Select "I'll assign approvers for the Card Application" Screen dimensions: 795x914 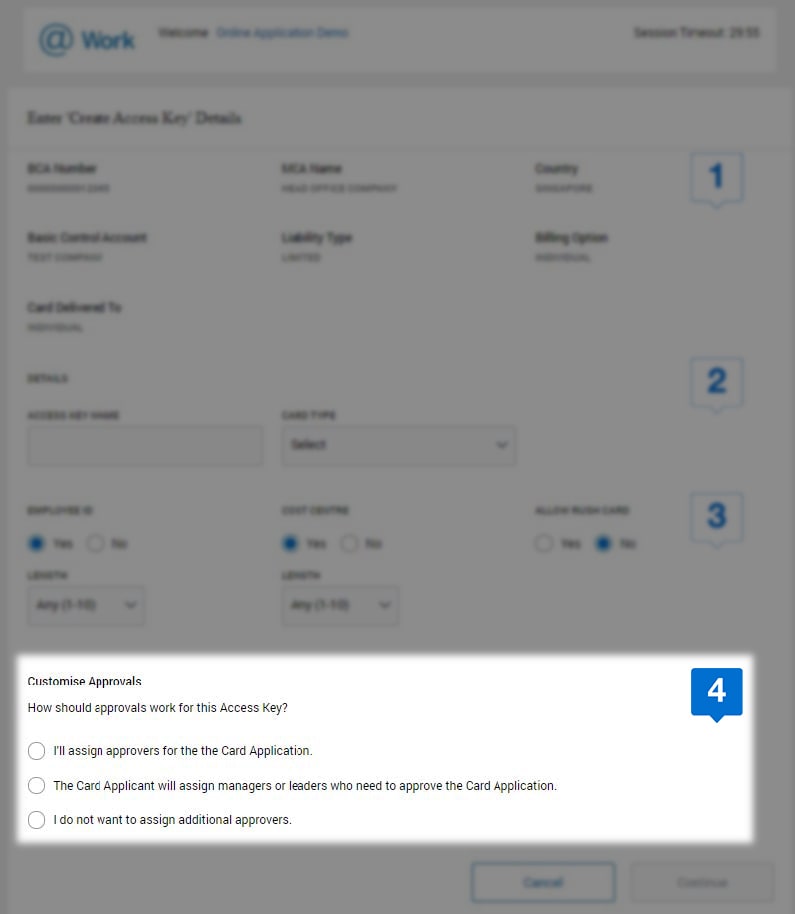click(36, 751)
